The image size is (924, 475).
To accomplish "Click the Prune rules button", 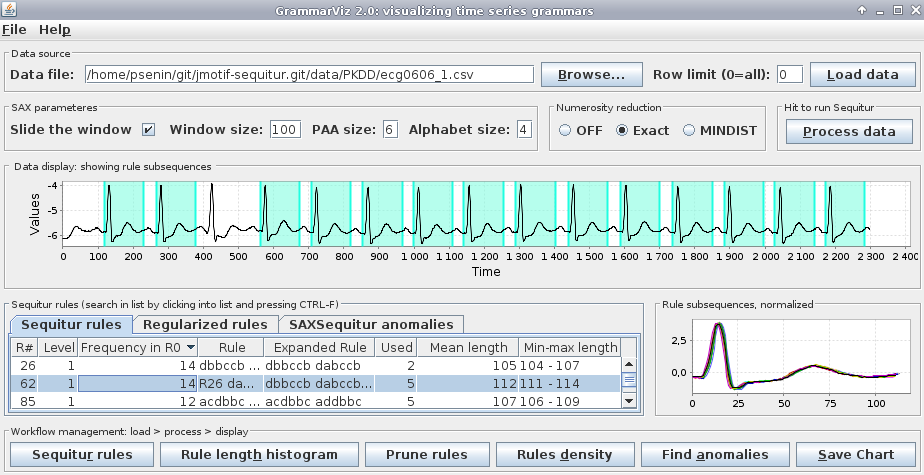I will point(427,454).
